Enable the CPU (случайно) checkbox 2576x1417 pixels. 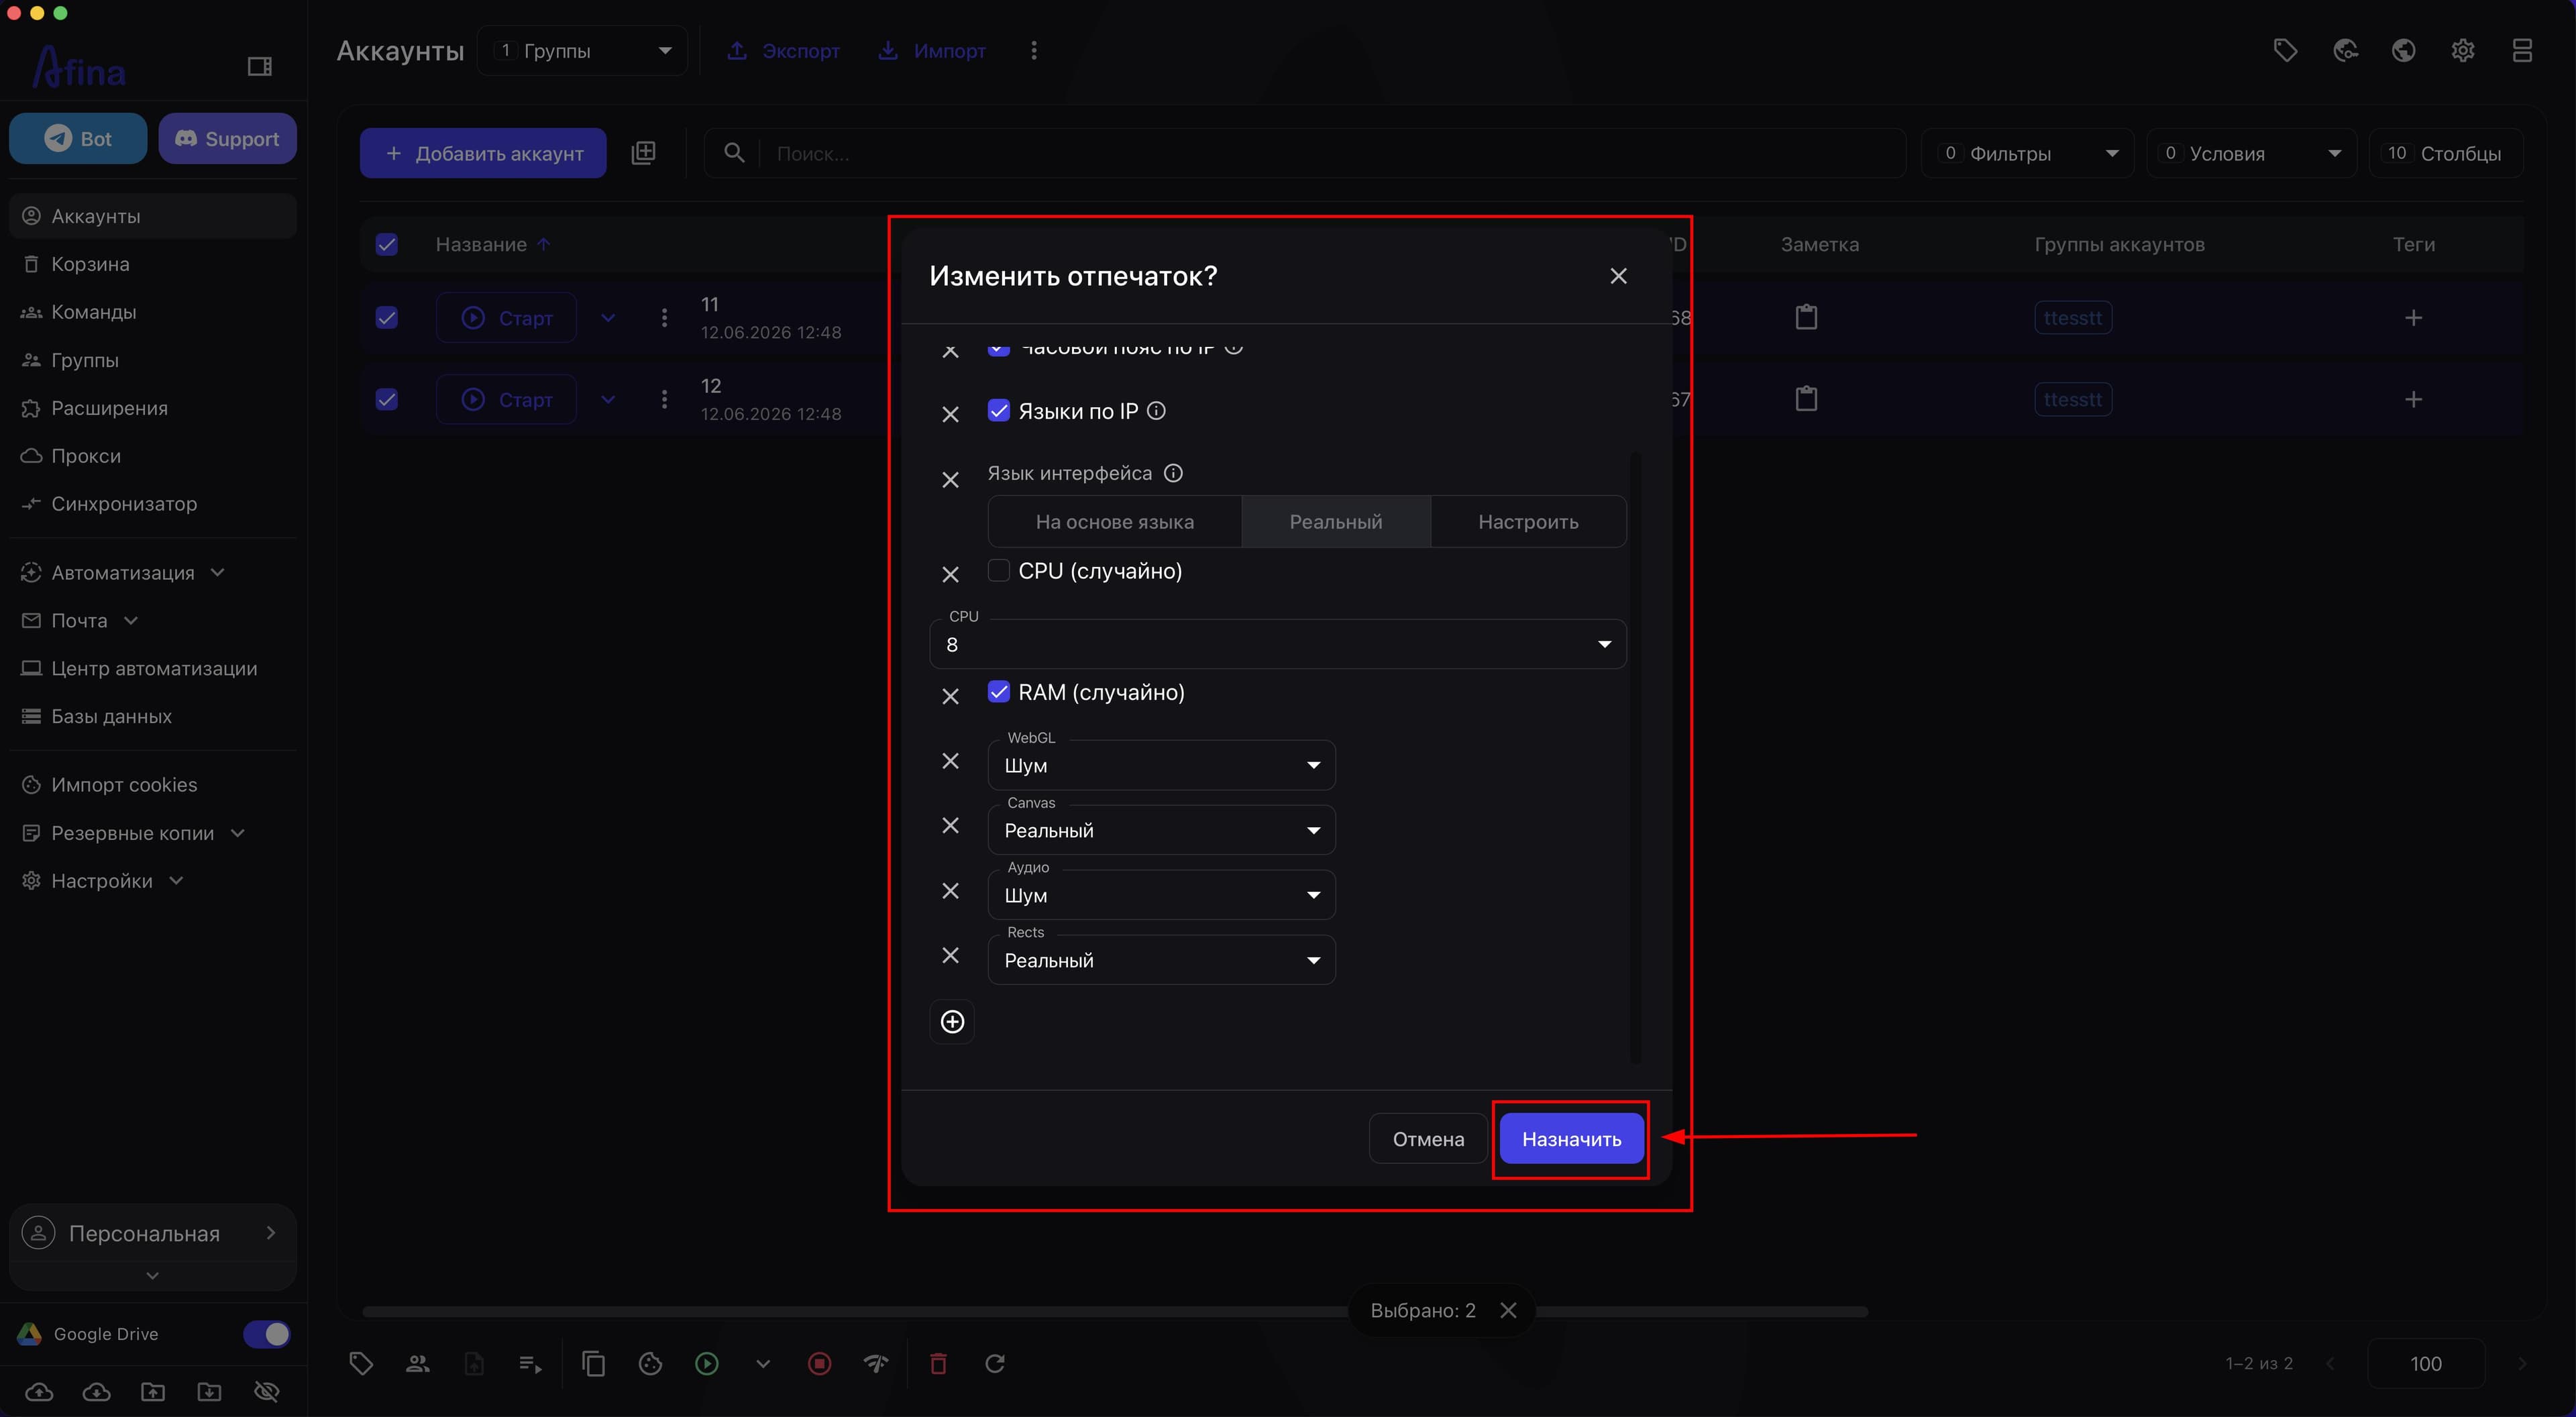tap(998, 570)
